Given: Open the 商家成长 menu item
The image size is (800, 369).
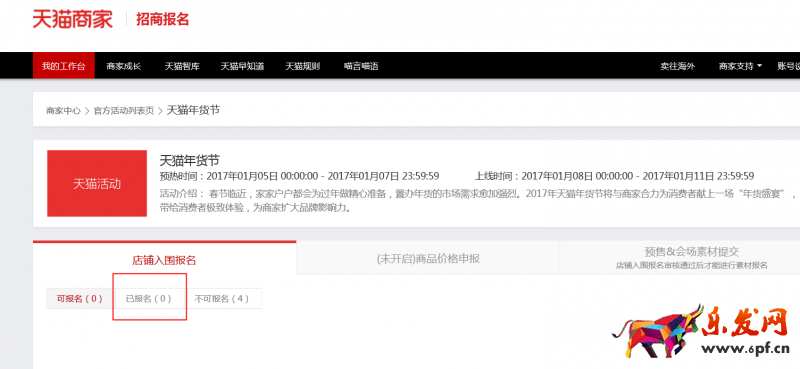Looking at the screenshot, I should point(123,66).
